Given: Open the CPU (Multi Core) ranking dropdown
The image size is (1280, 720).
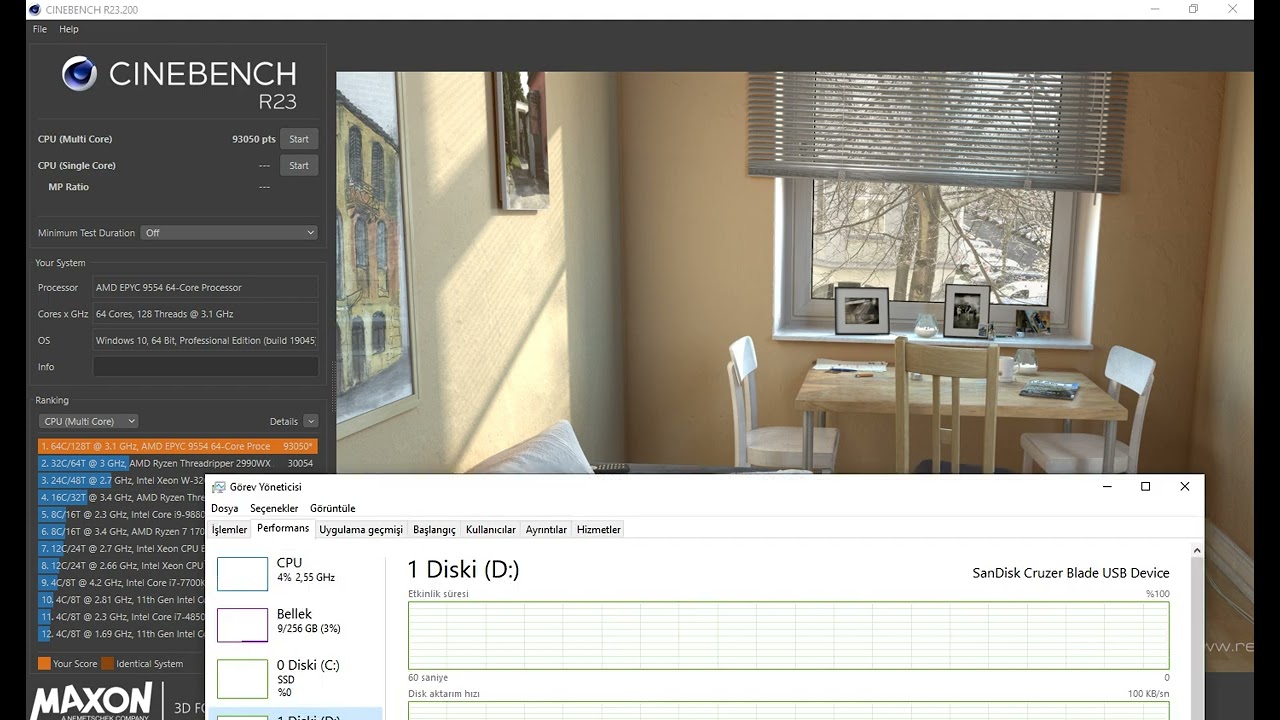Looking at the screenshot, I should (88, 421).
